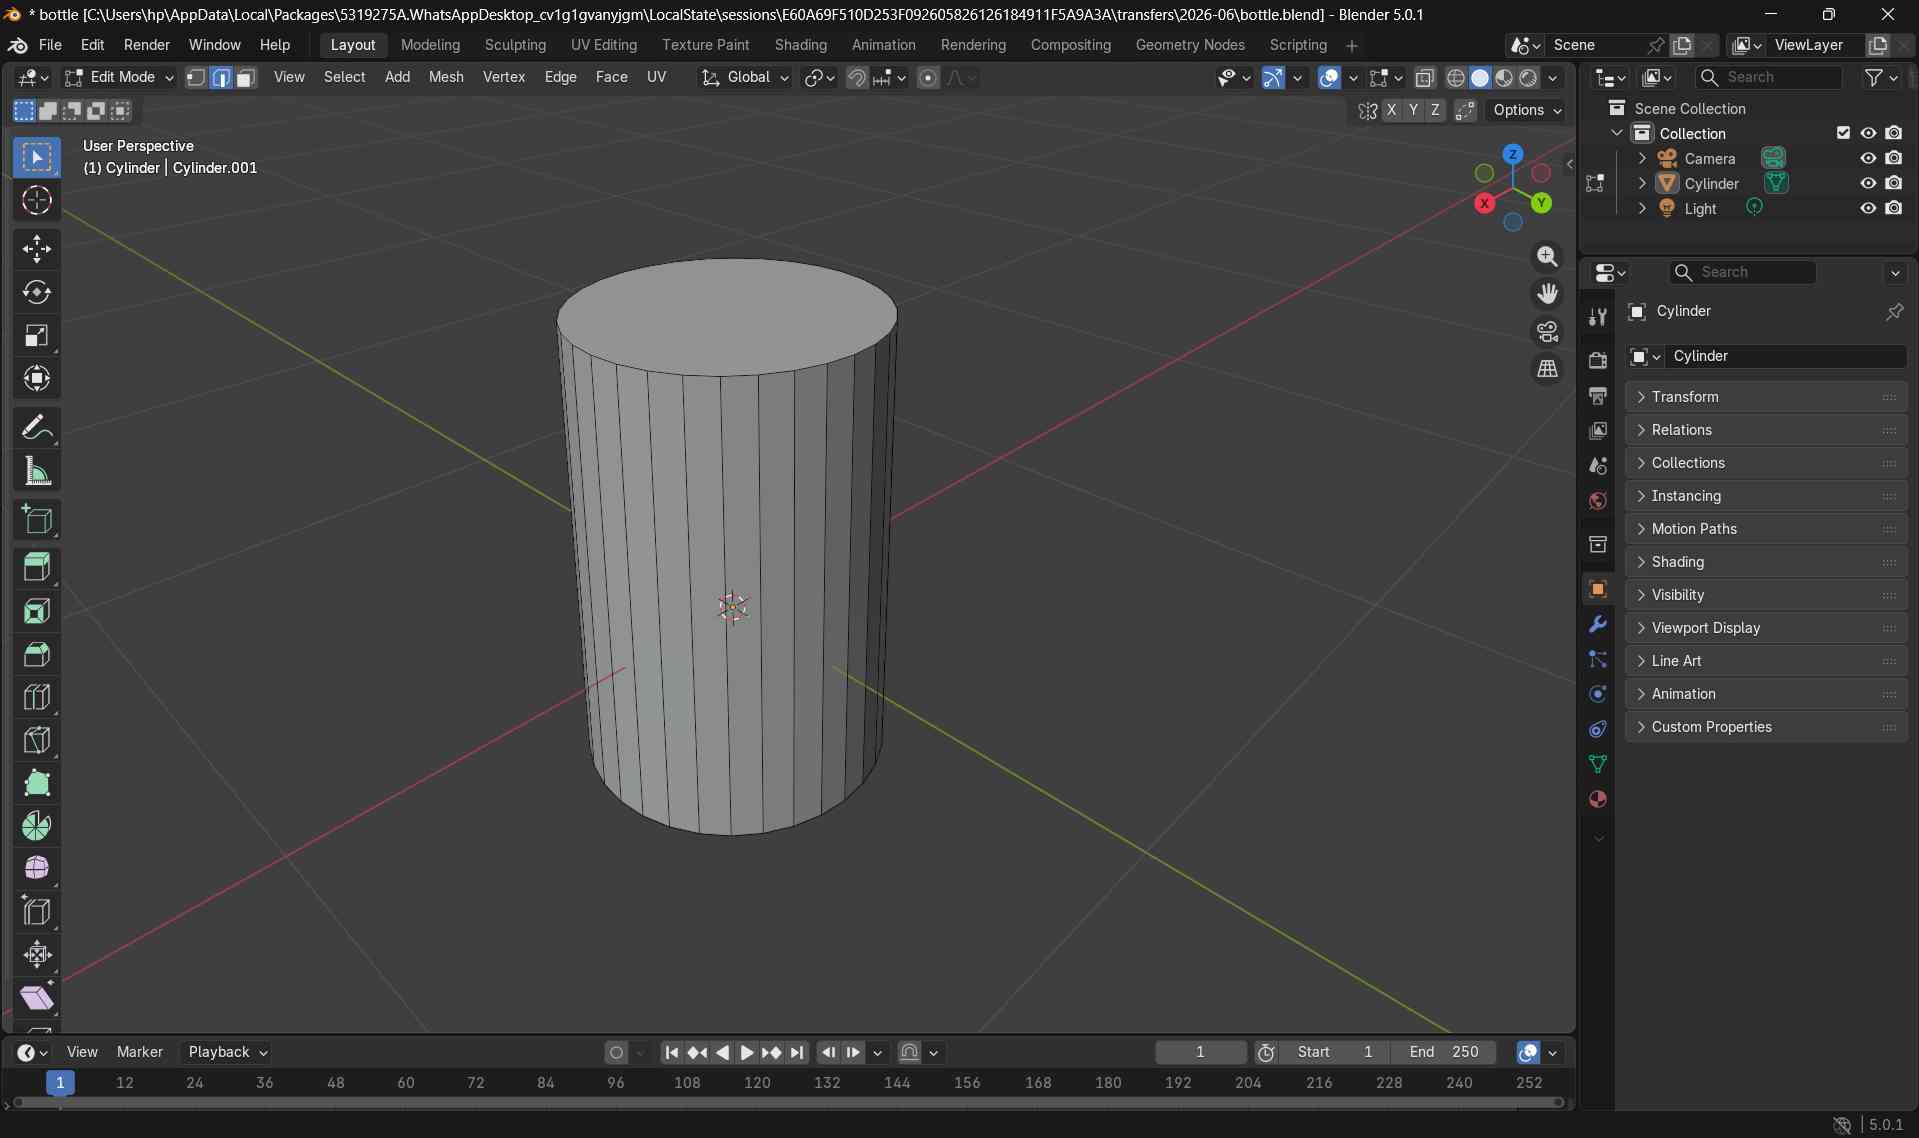Switch viewport to rendered shading mode
This screenshot has width=1919, height=1138.
coord(1529,78)
